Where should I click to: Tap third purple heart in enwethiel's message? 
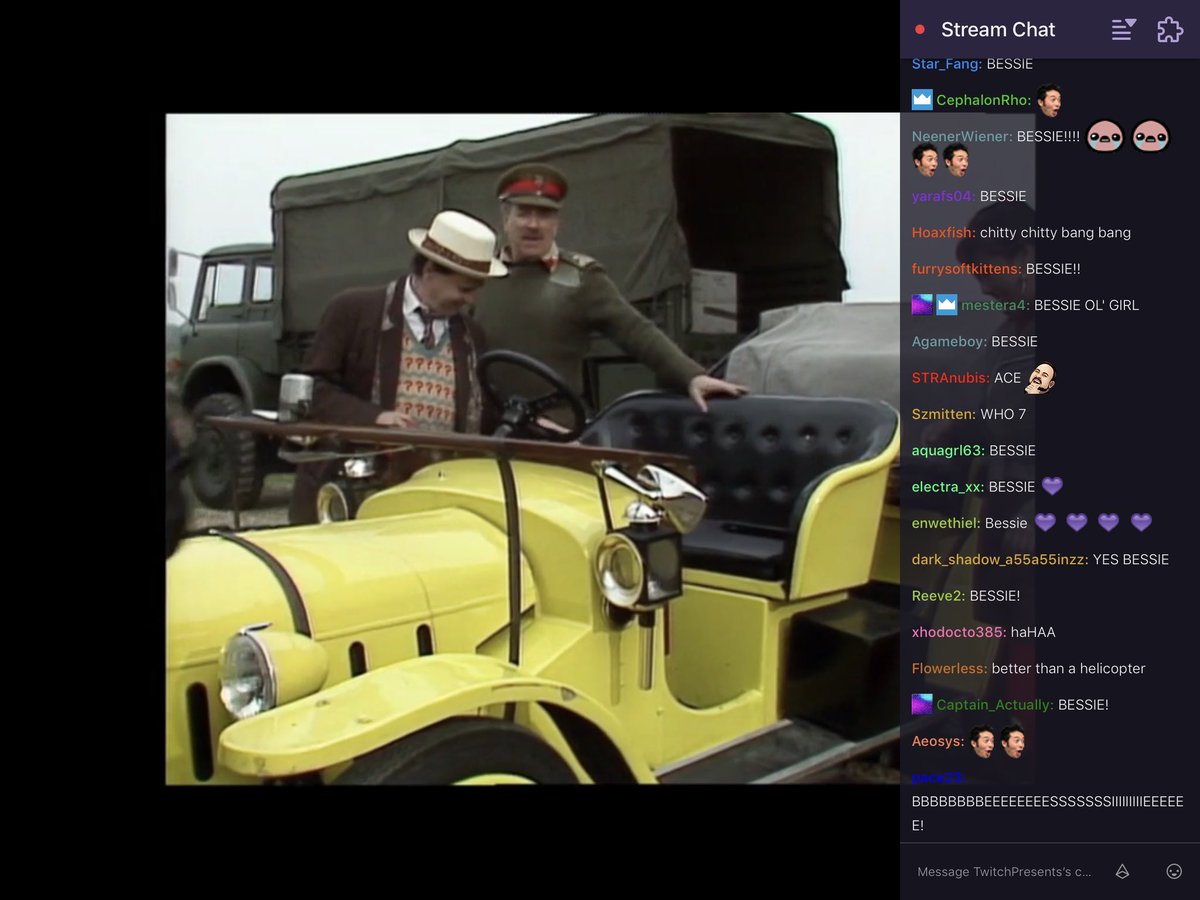pyautogui.click(x=1109, y=523)
